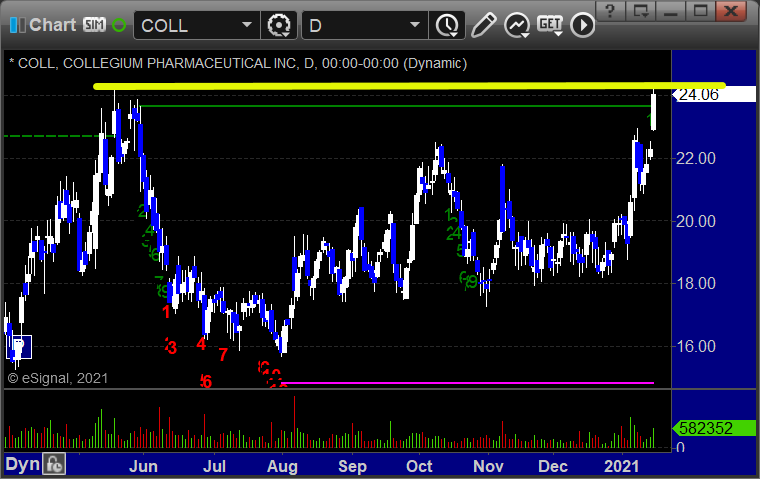Expand the COLL symbol dropdown arrow

(247, 25)
